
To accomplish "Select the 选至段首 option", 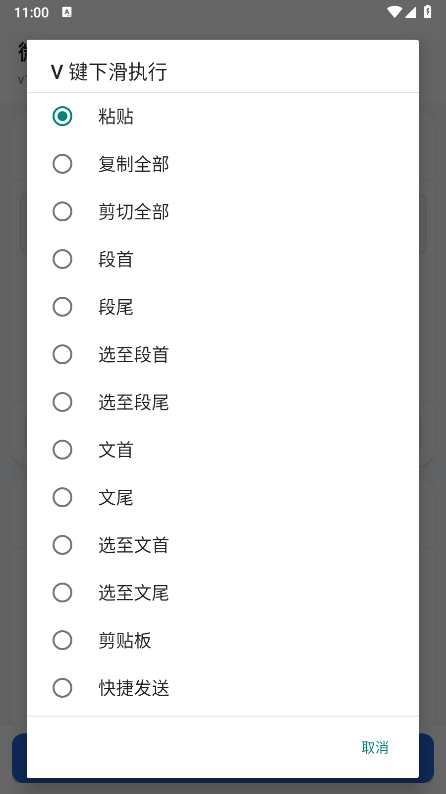I will 223,354.
